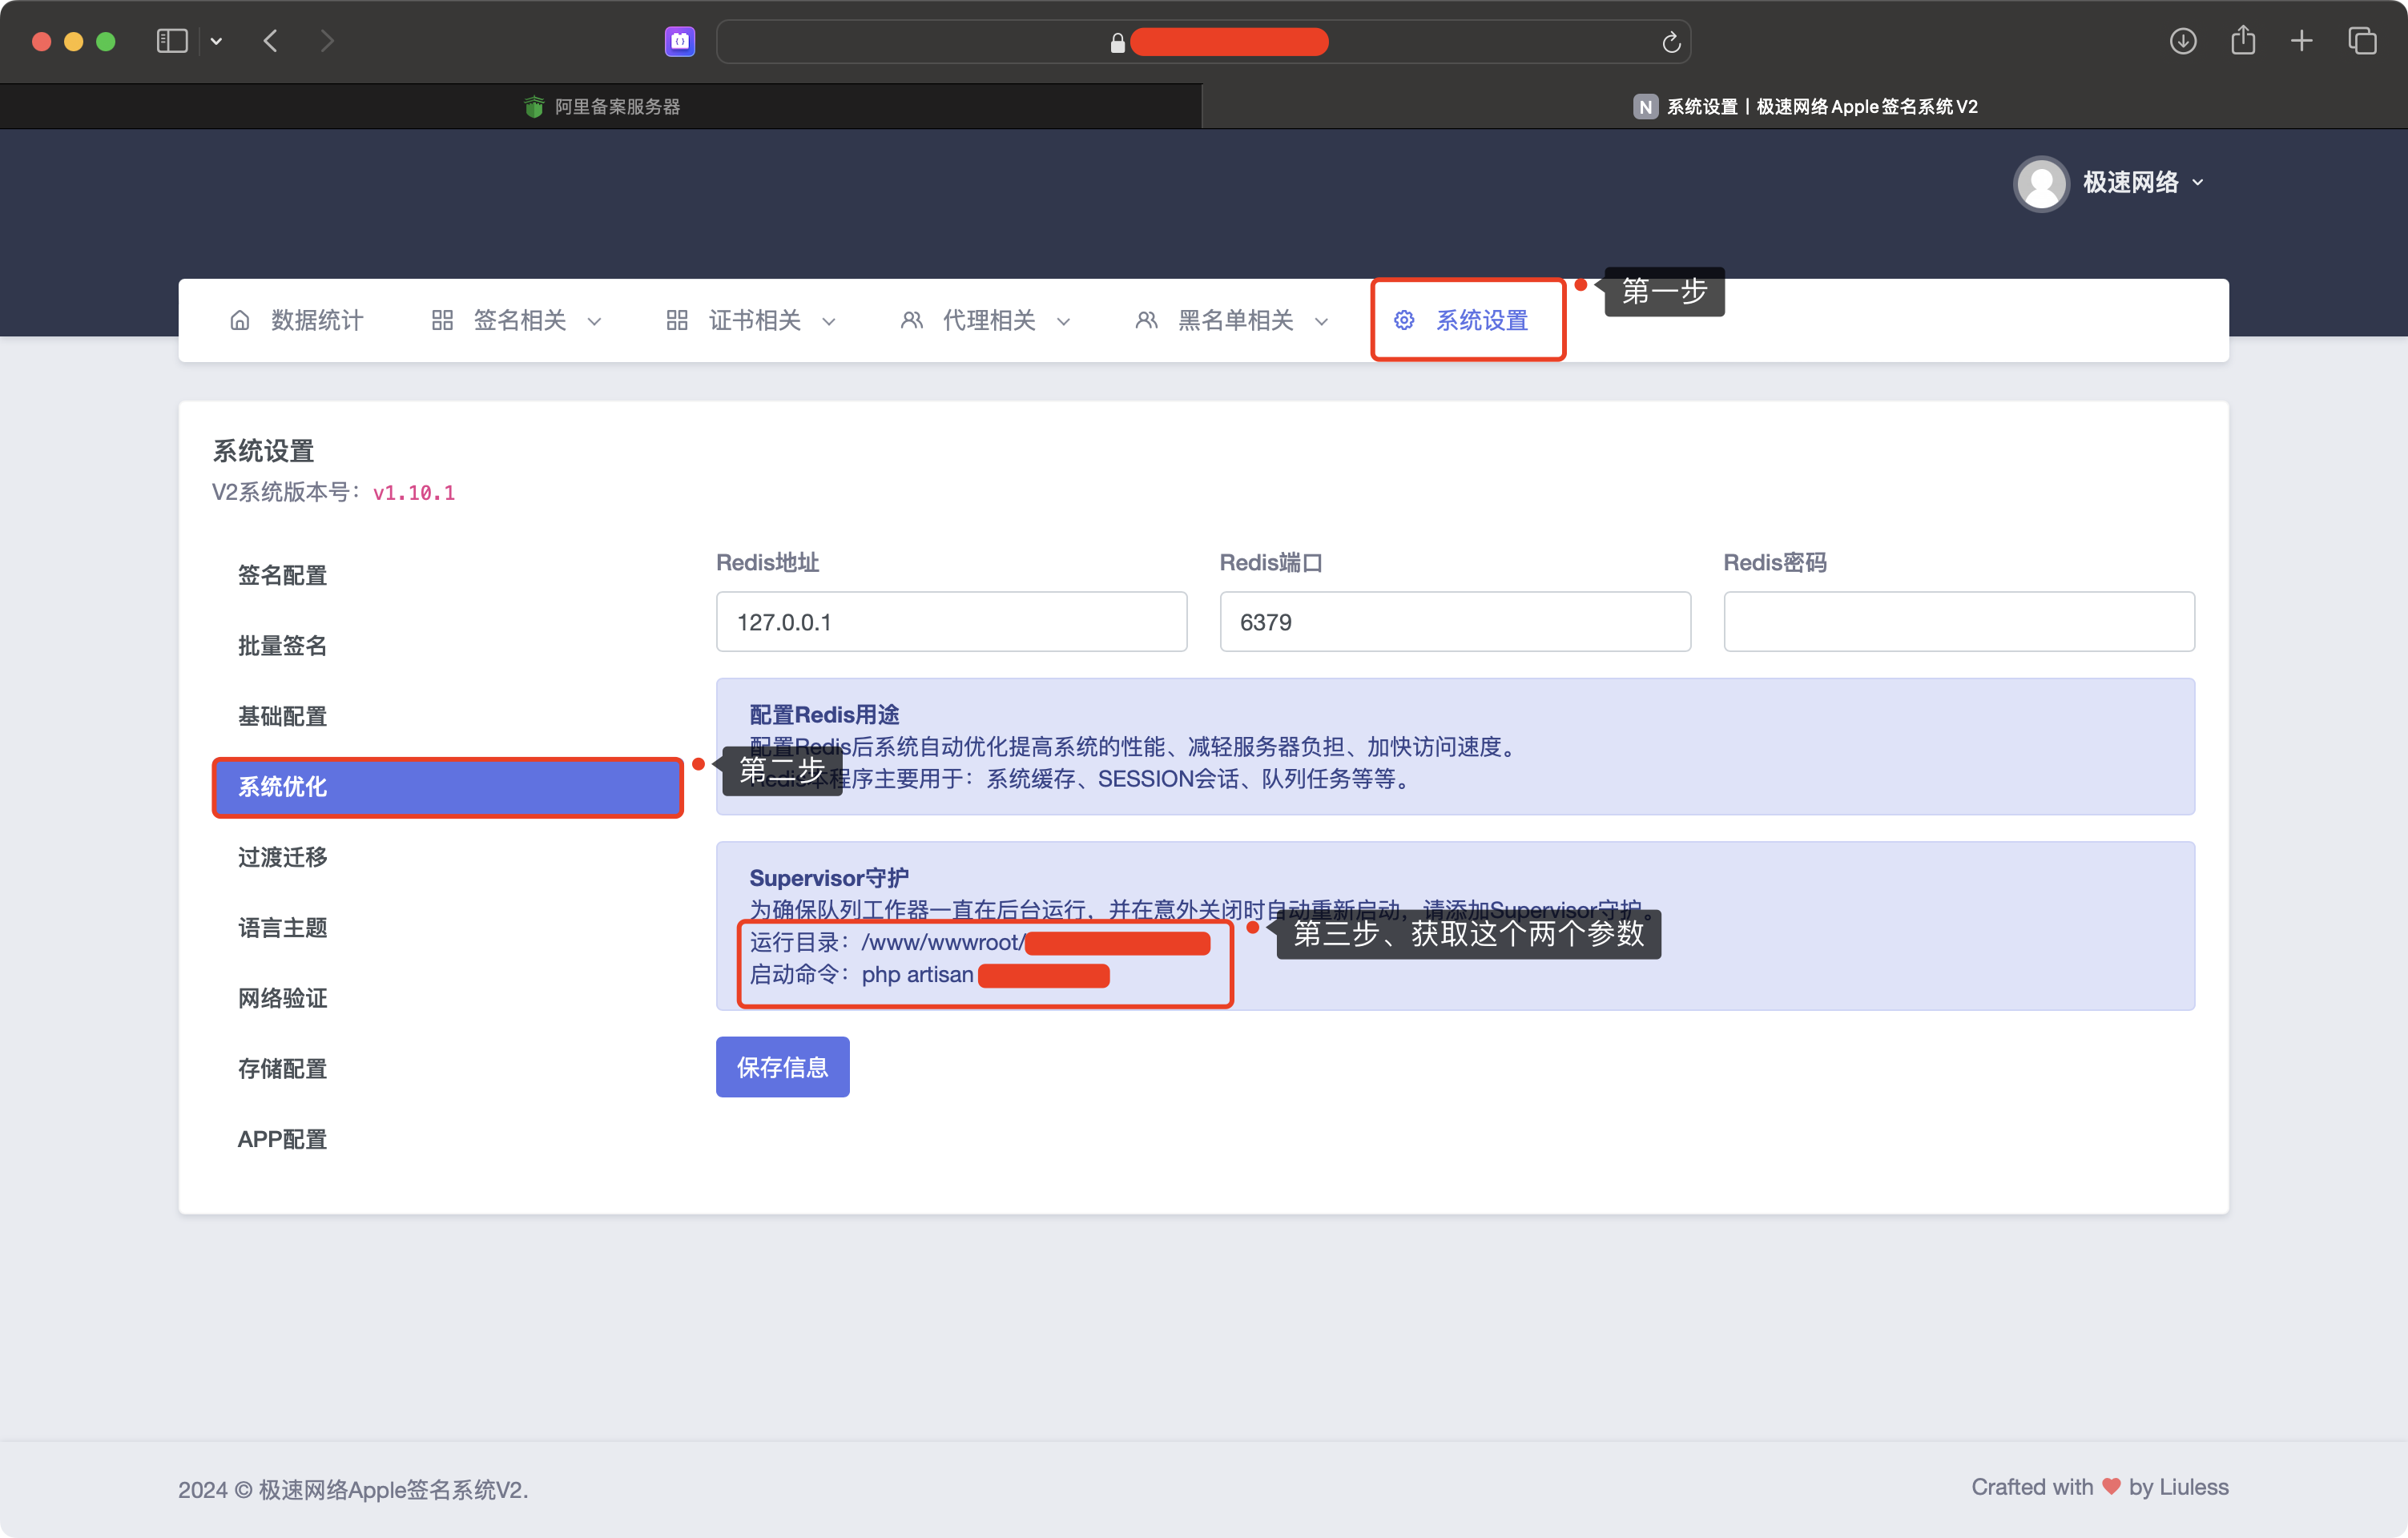Click the gear icon beside 系统设置
This screenshot has width=2408, height=1538.
click(1404, 320)
